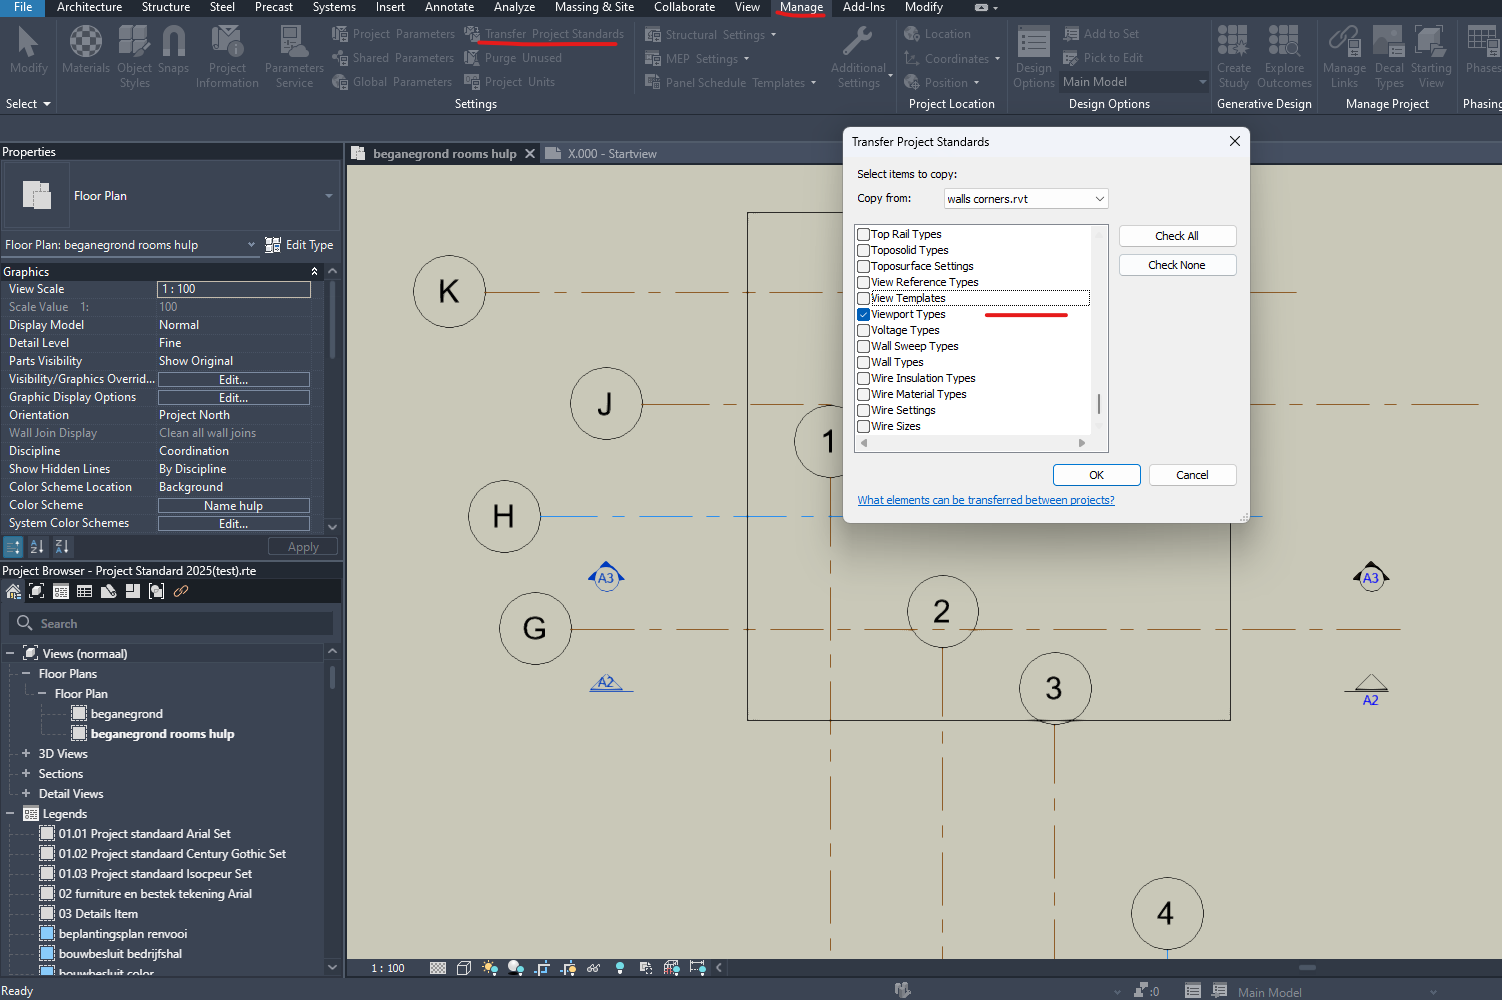The image size is (1502, 1000).
Task: Check the View Templates checkbox
Action: (x=863, y=297)
